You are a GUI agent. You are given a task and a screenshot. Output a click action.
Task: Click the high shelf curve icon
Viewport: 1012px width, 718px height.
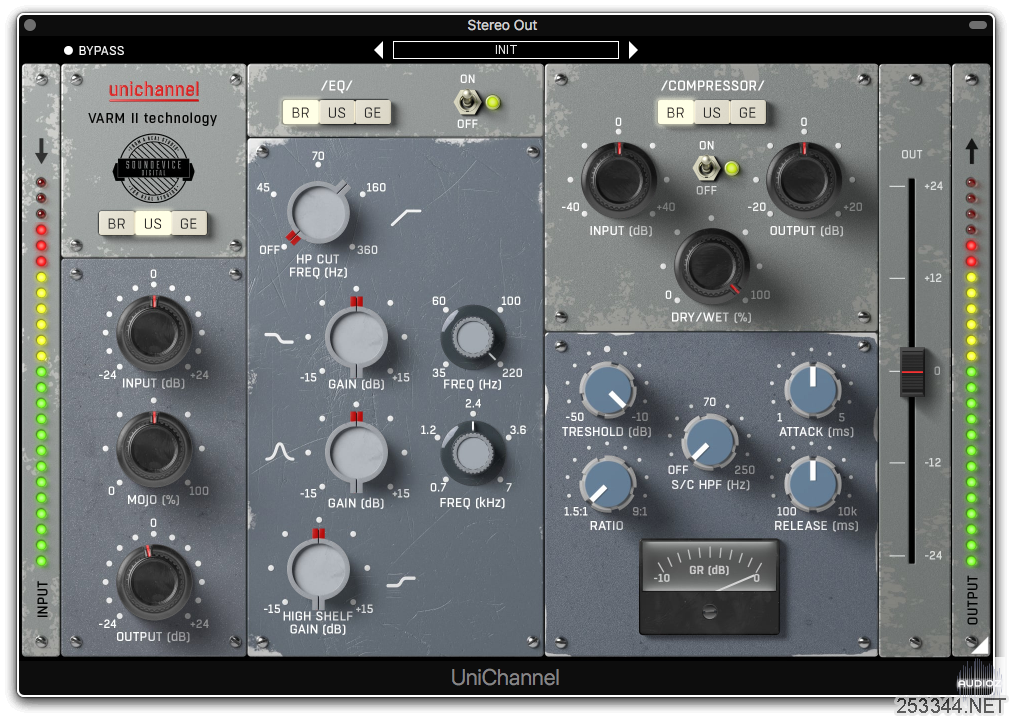pos(401,582)
